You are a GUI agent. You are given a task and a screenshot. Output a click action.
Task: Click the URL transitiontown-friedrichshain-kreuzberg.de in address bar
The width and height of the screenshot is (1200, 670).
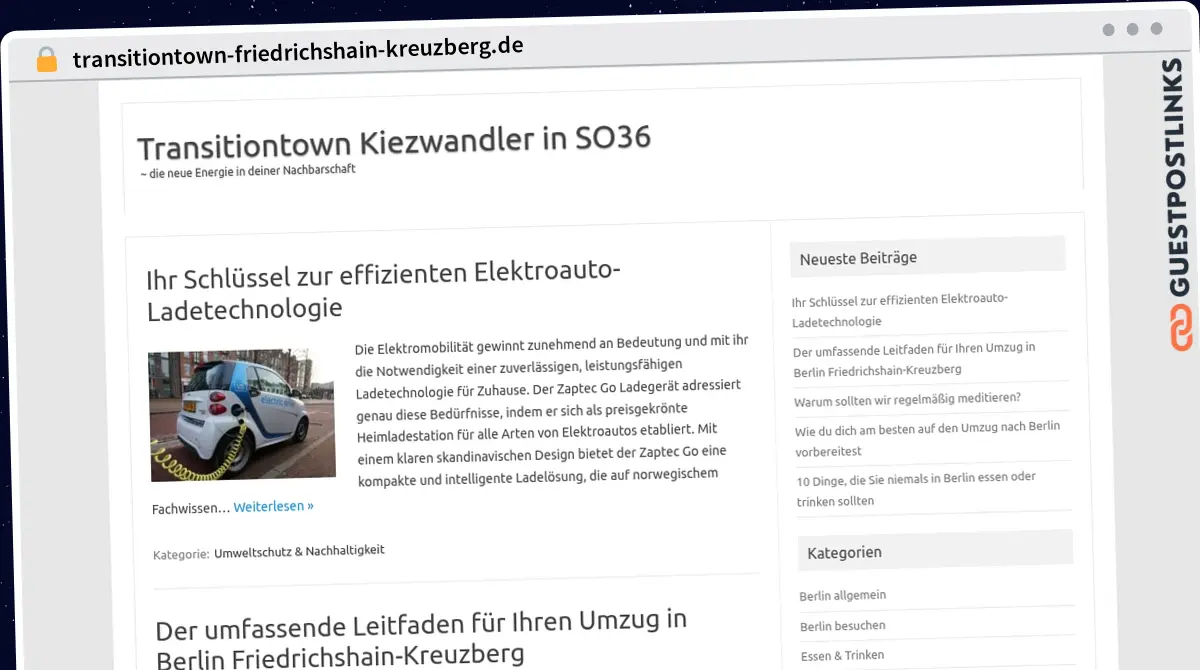[297, 51]
